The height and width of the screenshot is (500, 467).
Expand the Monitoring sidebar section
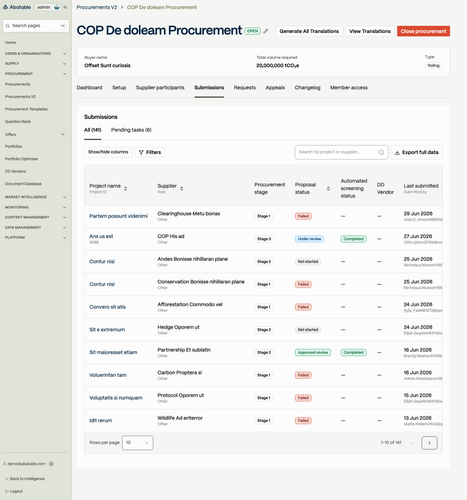pyautogui.click(x=35, y=207)
